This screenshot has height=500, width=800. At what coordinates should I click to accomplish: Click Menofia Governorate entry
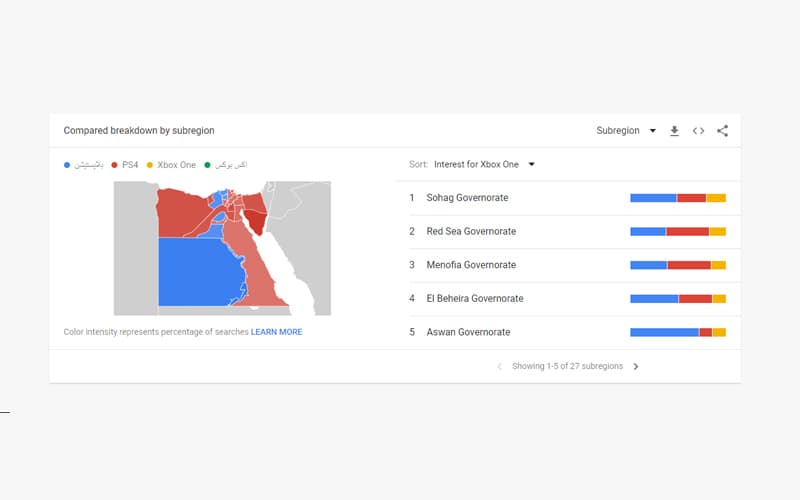471,265
